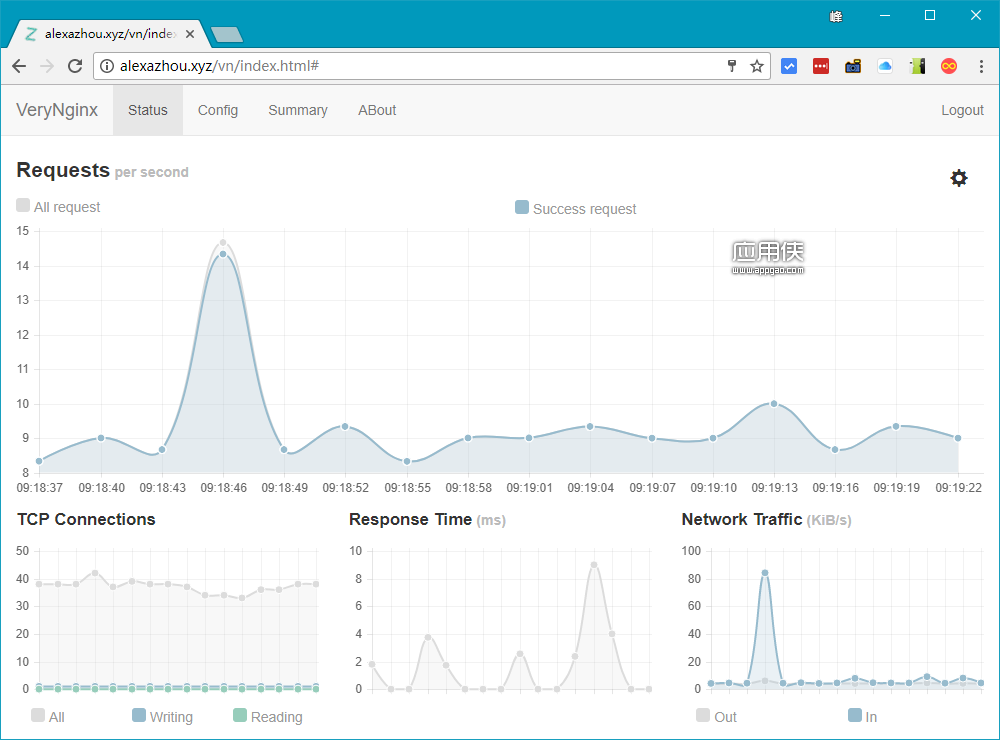
Task: Open the cloud extension icon
Action: (x=885, y=66)
